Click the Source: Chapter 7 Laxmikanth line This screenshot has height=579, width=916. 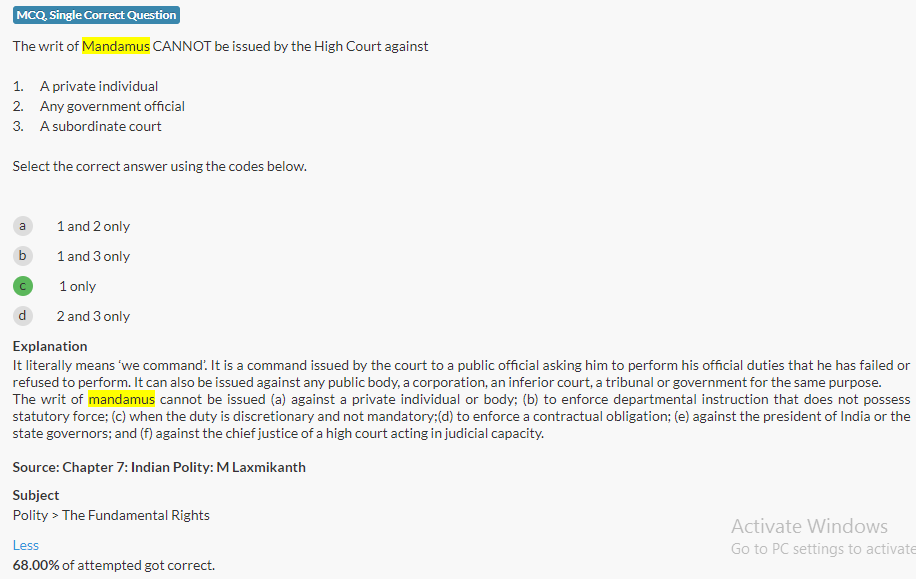159,467
